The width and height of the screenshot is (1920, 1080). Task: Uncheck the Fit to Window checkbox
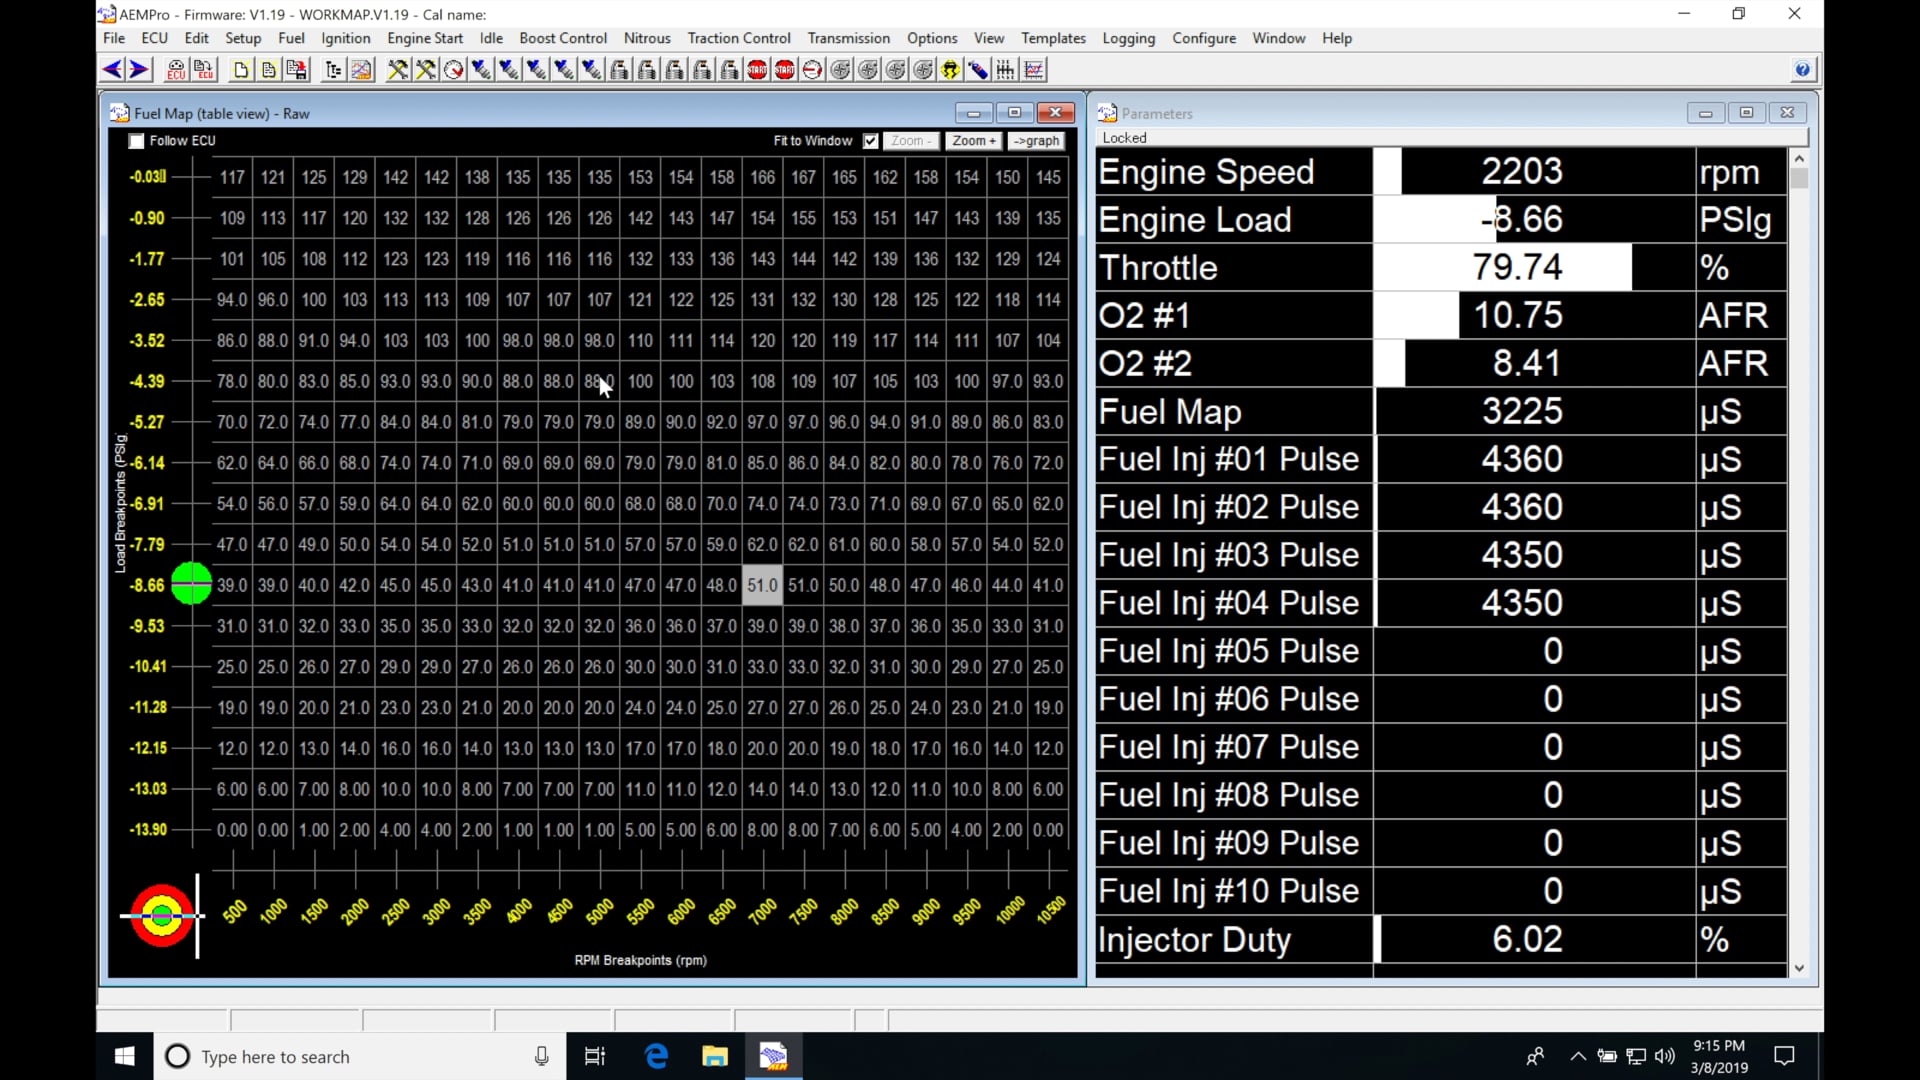(871, 141)
